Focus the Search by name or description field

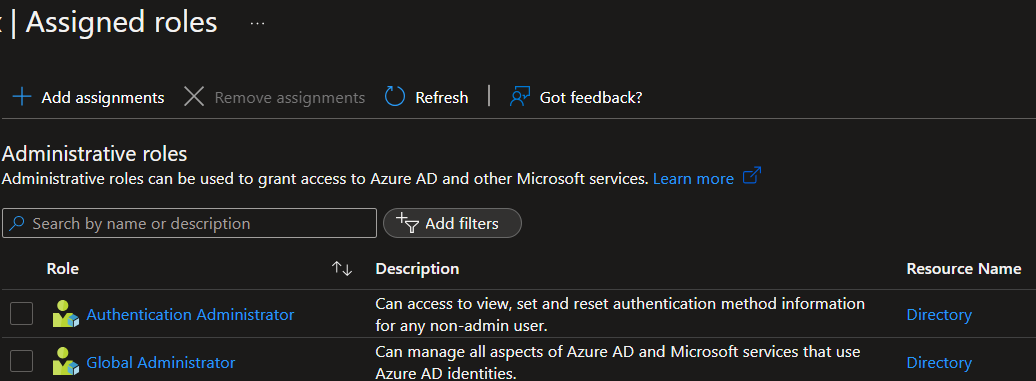pos(189,223)
